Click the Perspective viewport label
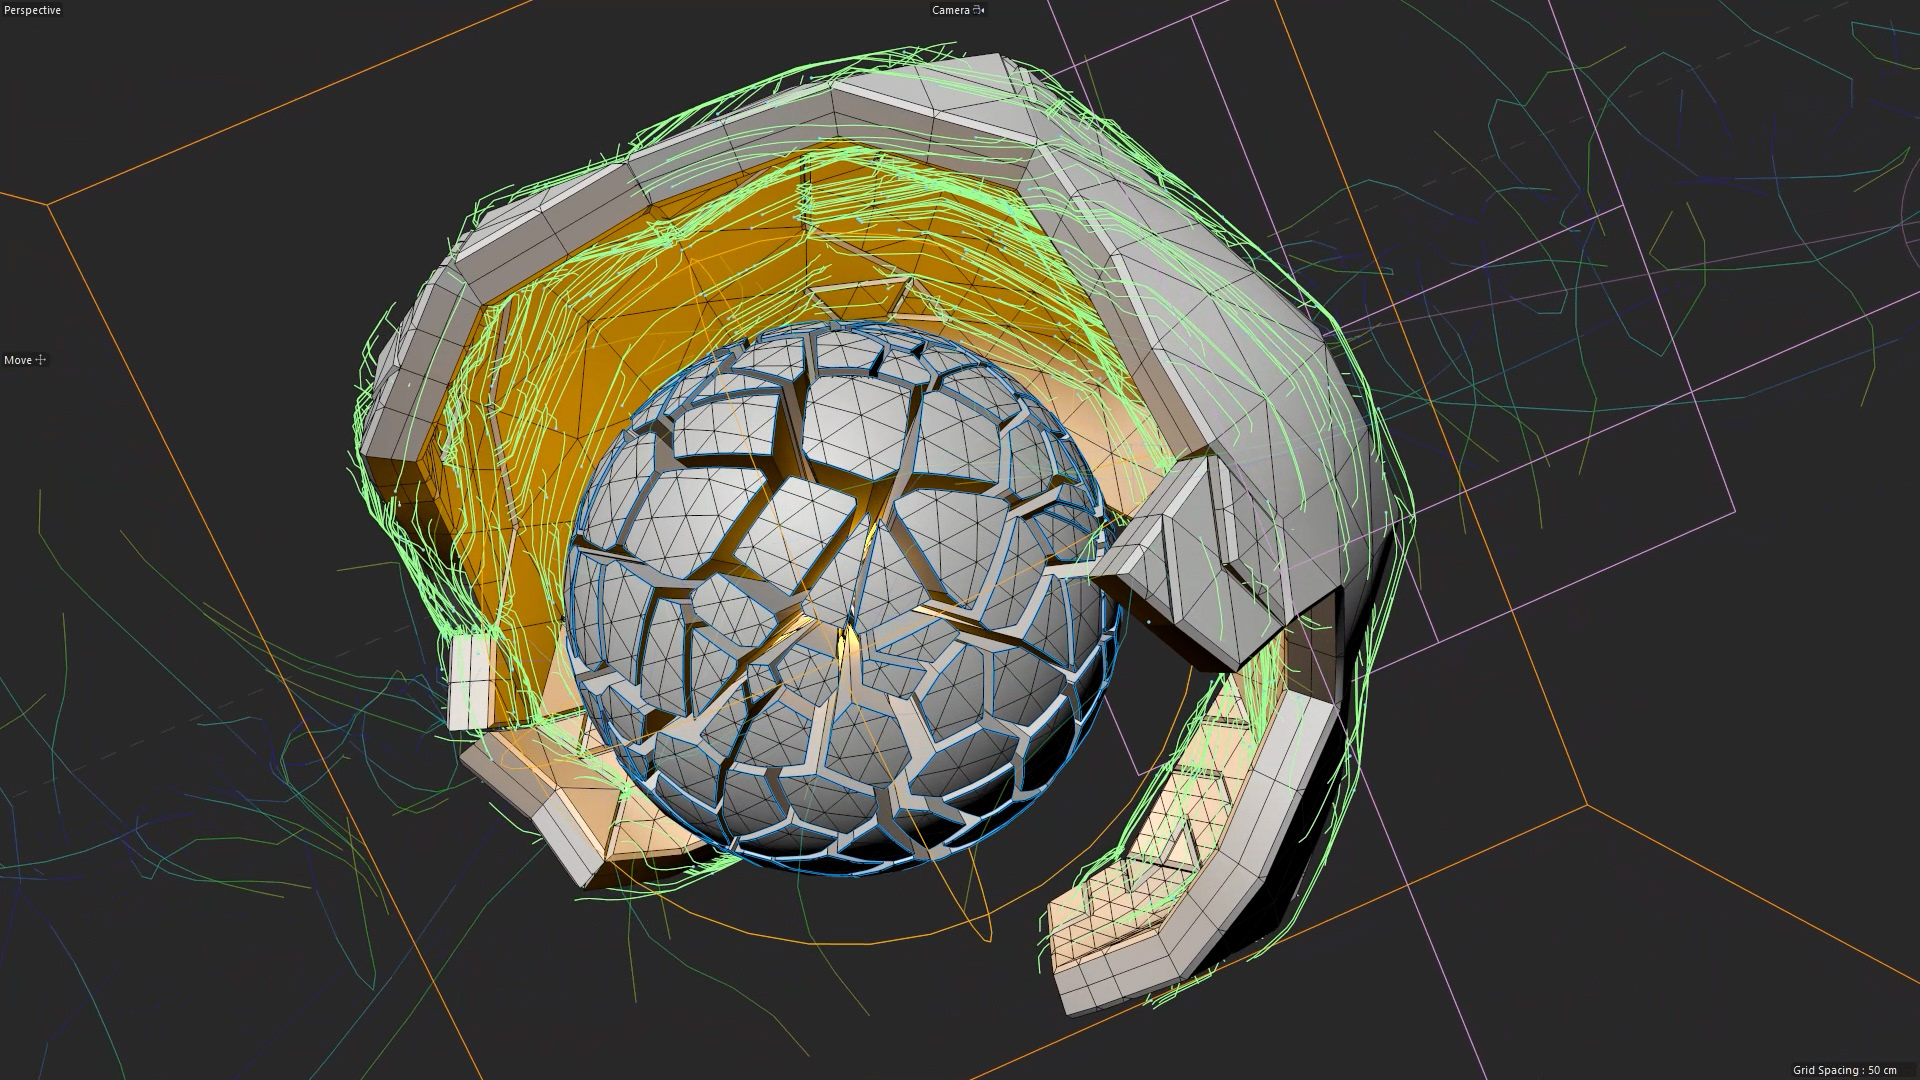The image size is (1920, 1080). point(32,10)
